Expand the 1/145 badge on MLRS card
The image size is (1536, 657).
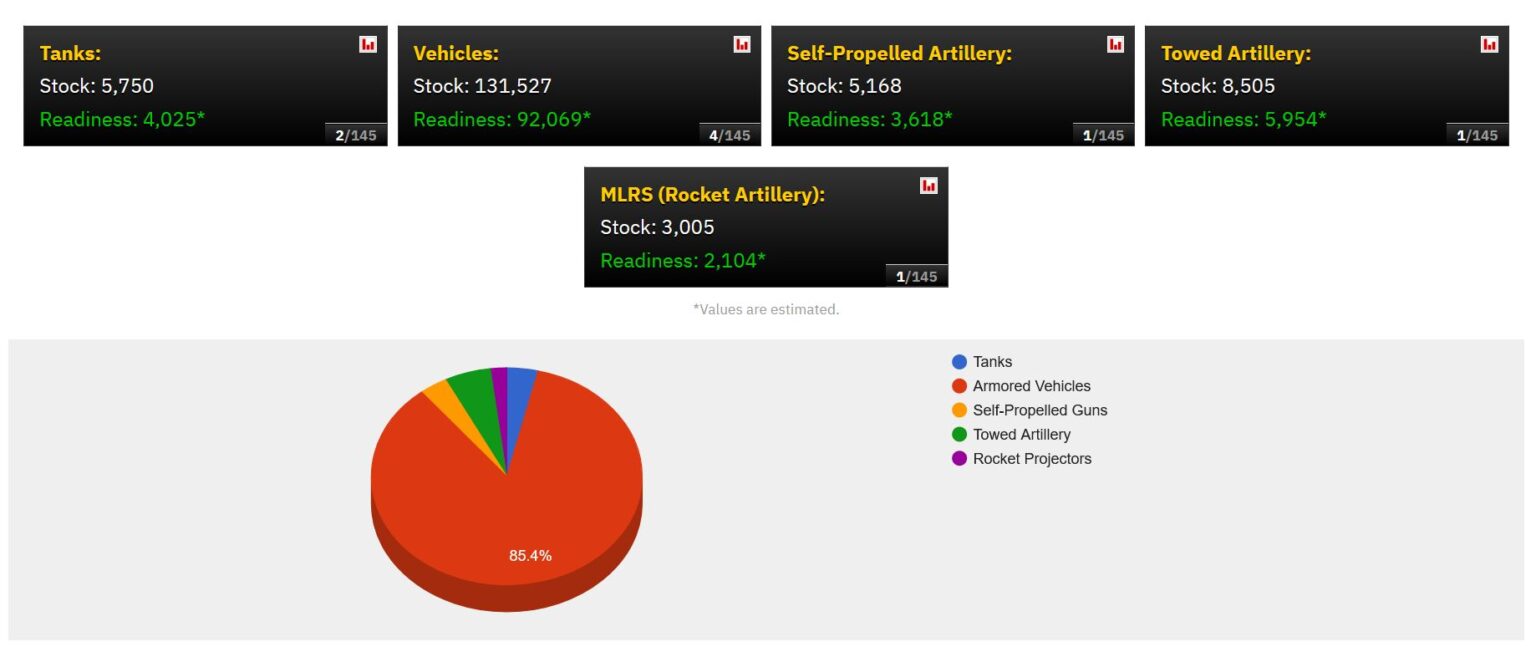(917, 275)
